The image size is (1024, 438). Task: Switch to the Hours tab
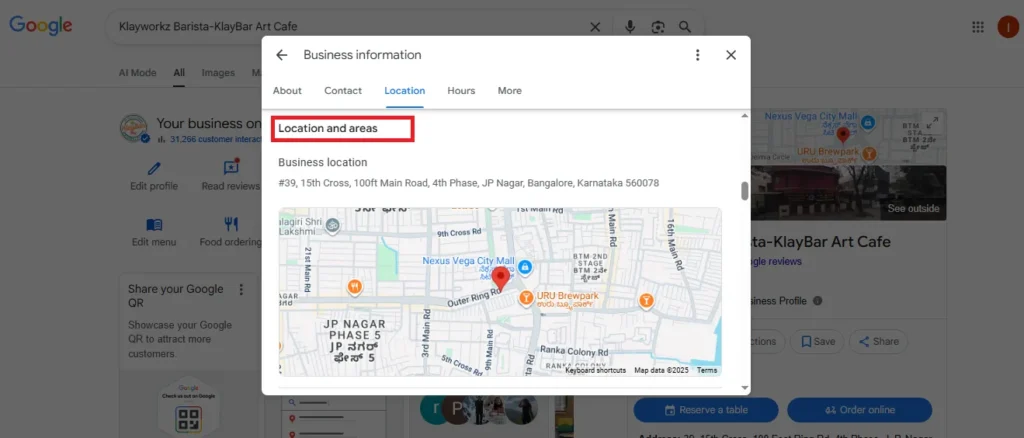[461, 91]
